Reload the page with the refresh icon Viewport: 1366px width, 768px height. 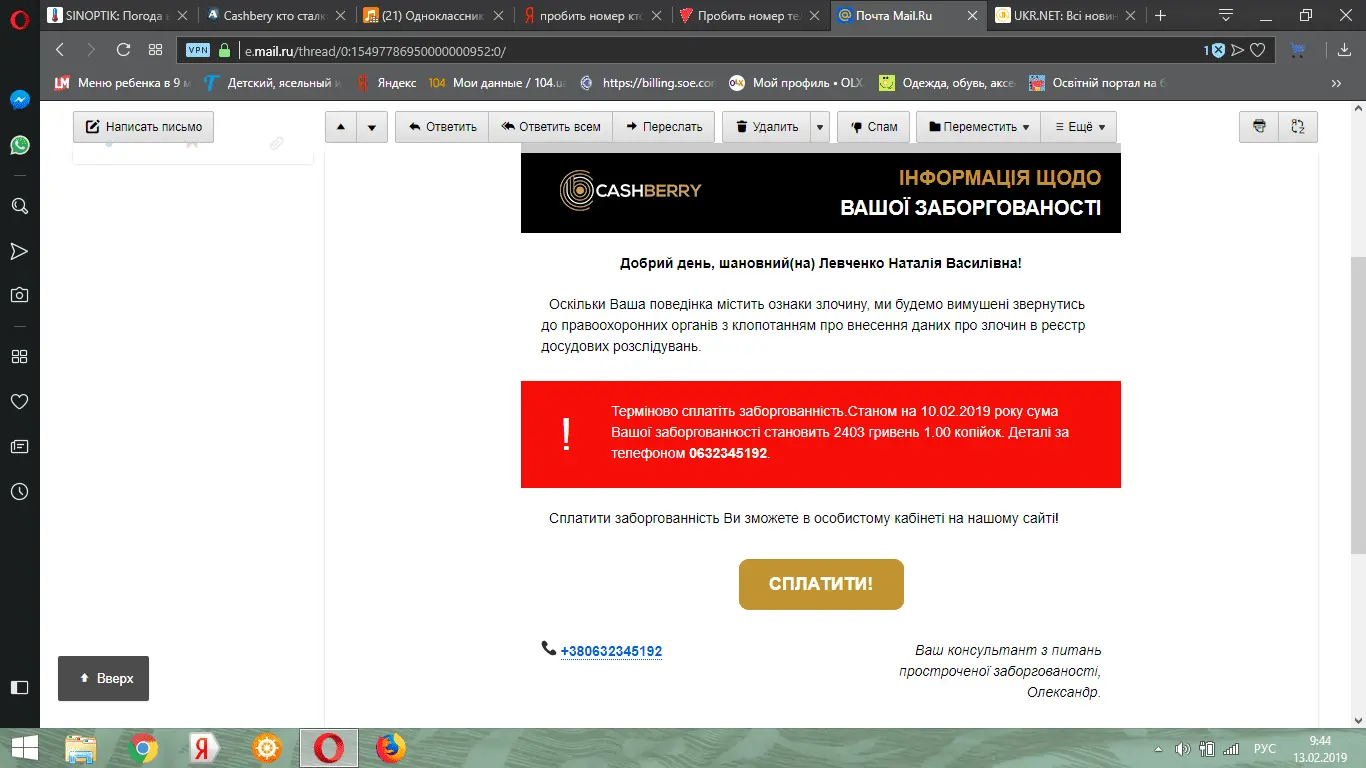point(124,50)
